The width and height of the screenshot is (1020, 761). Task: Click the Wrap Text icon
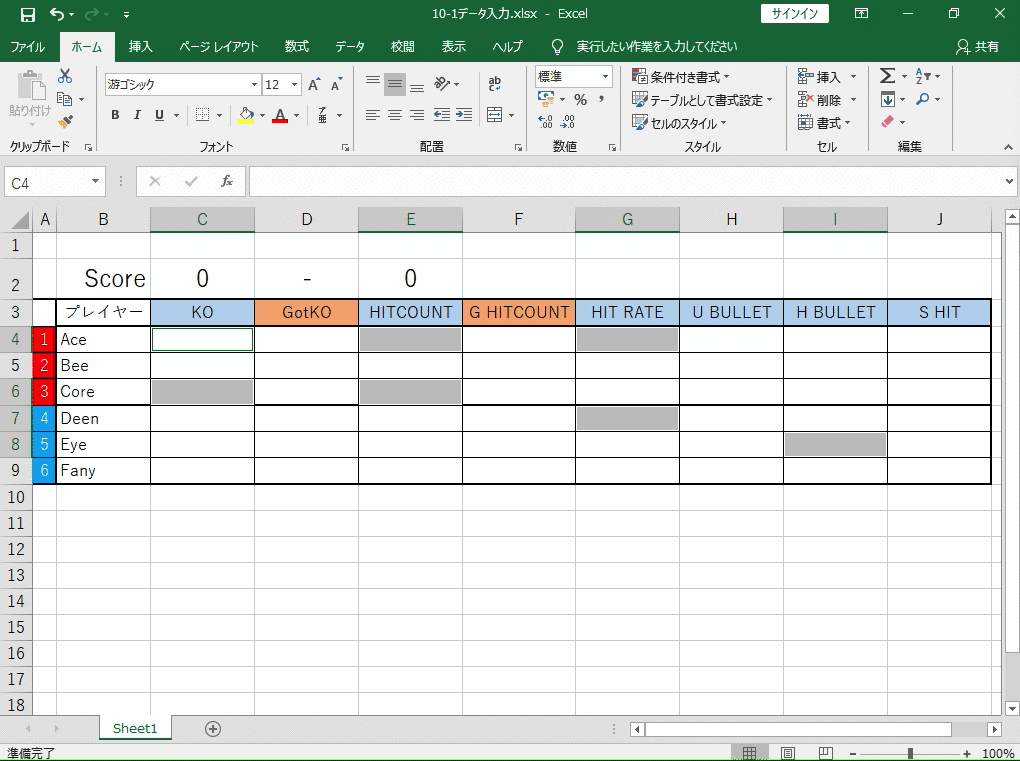tap(494, 84)
